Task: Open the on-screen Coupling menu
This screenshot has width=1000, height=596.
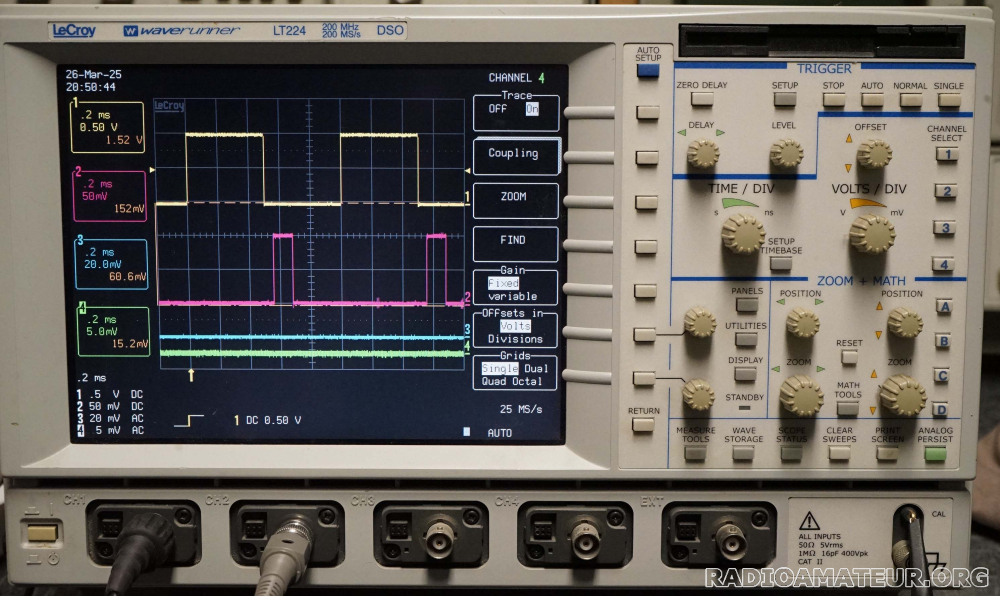Action: click(516, 156)
